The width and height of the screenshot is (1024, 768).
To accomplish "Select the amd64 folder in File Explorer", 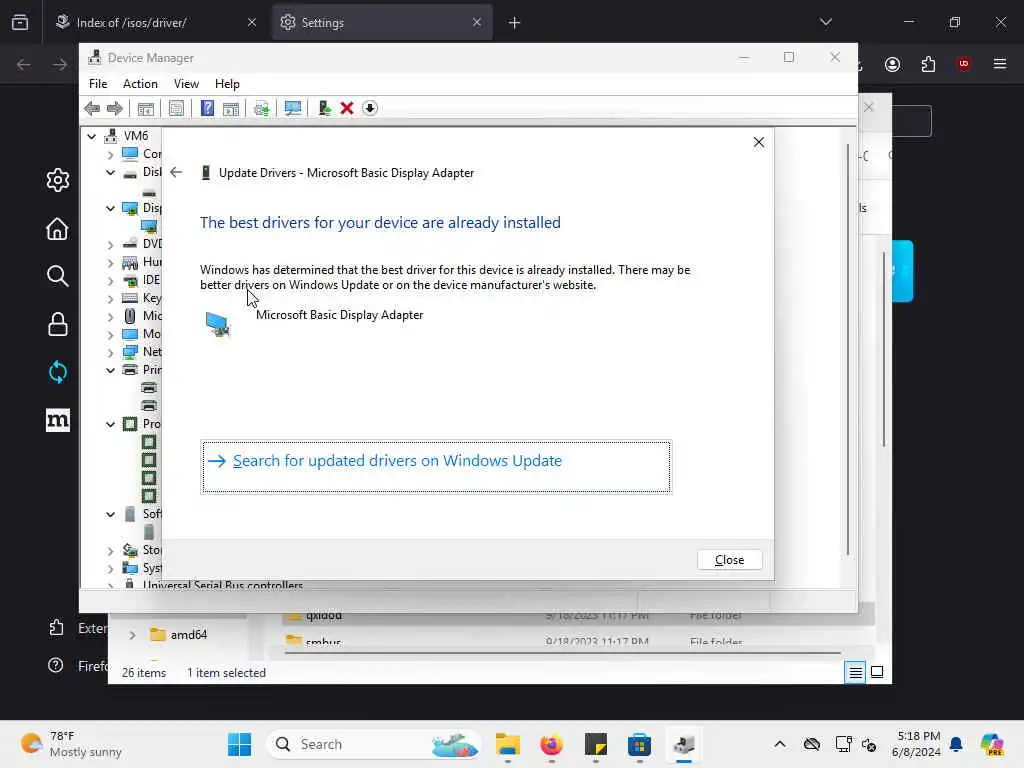I will click(x=178, y=635).
